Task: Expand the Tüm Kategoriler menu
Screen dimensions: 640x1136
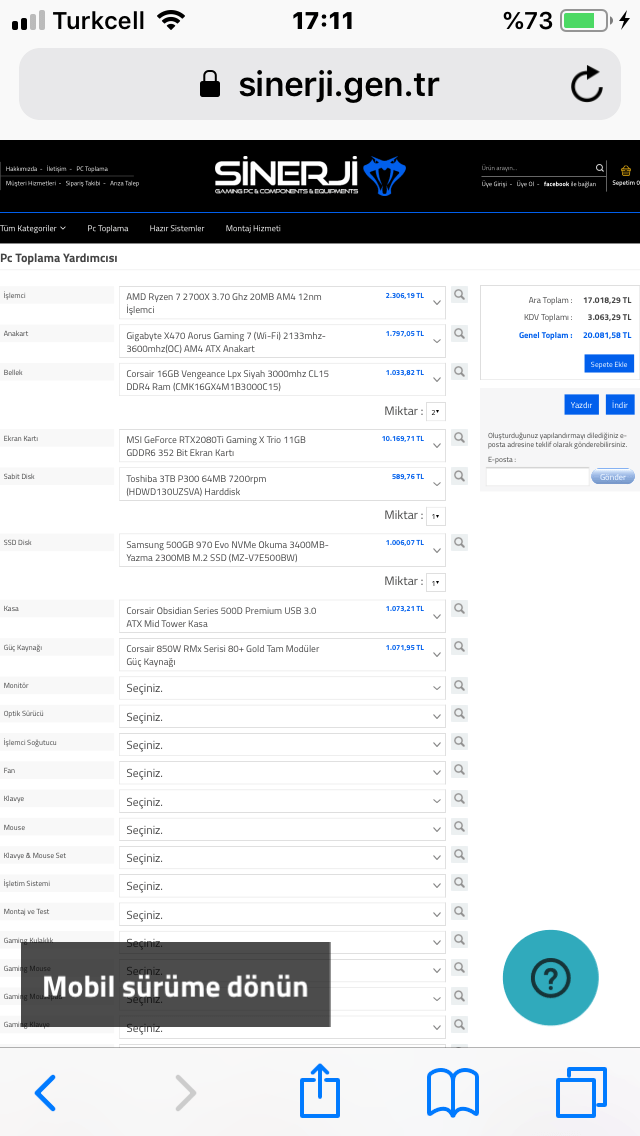Action: point(33,228)
